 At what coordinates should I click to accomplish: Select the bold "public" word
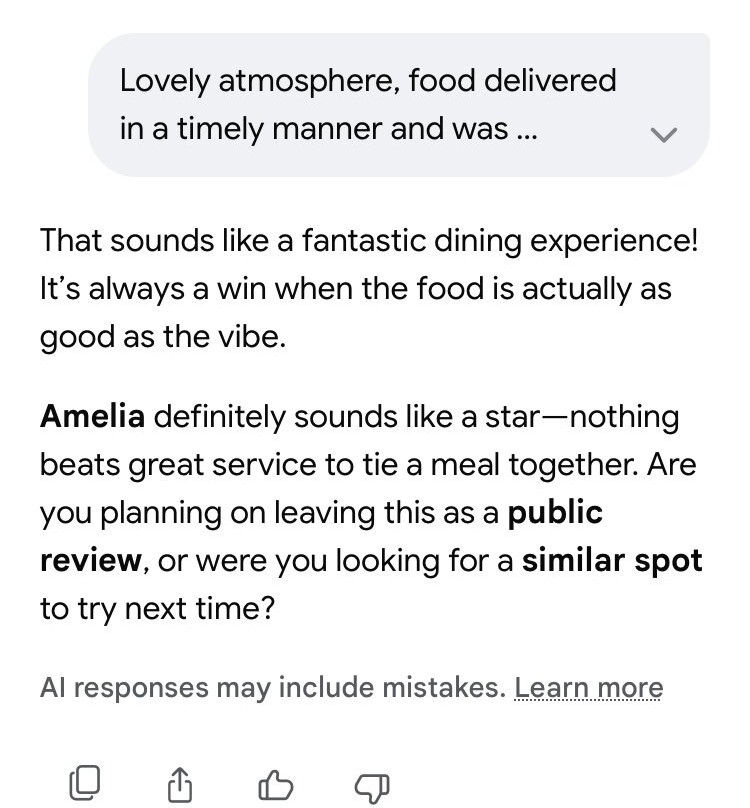[x=555, y=513]
